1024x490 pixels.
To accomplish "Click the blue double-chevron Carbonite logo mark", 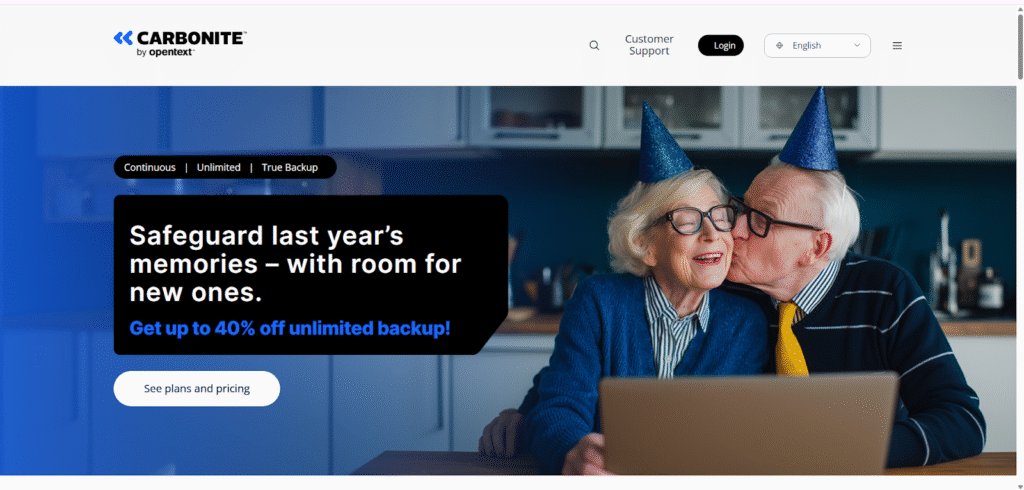I will [123, 38].
